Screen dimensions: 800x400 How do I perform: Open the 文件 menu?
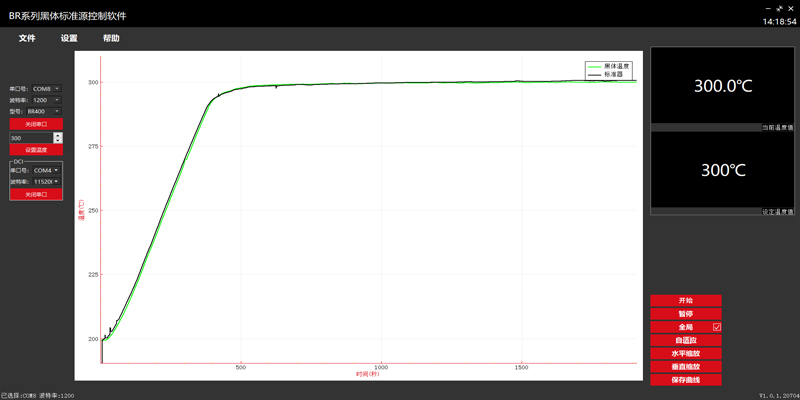point(27,38)
